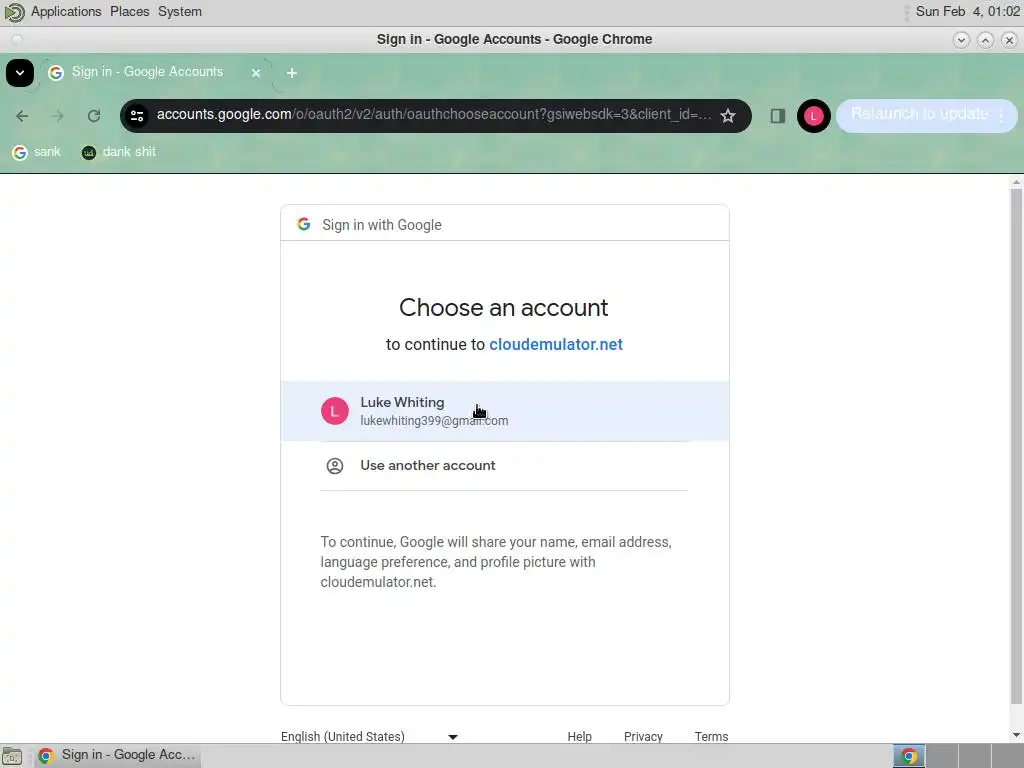Open the Chrome three-dot menu
The image size is (1024, 768).
pos(1001,116)
